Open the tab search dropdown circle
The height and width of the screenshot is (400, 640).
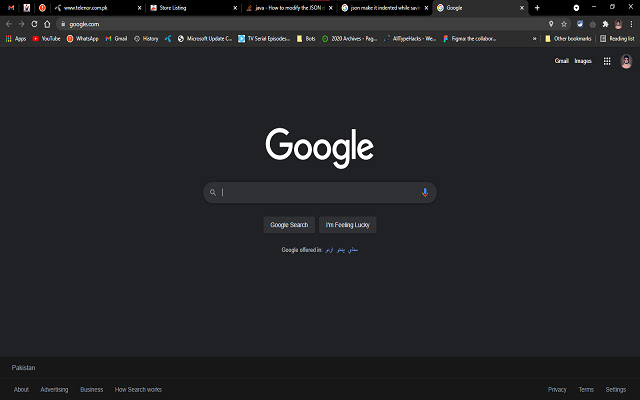tap(576, 8)
